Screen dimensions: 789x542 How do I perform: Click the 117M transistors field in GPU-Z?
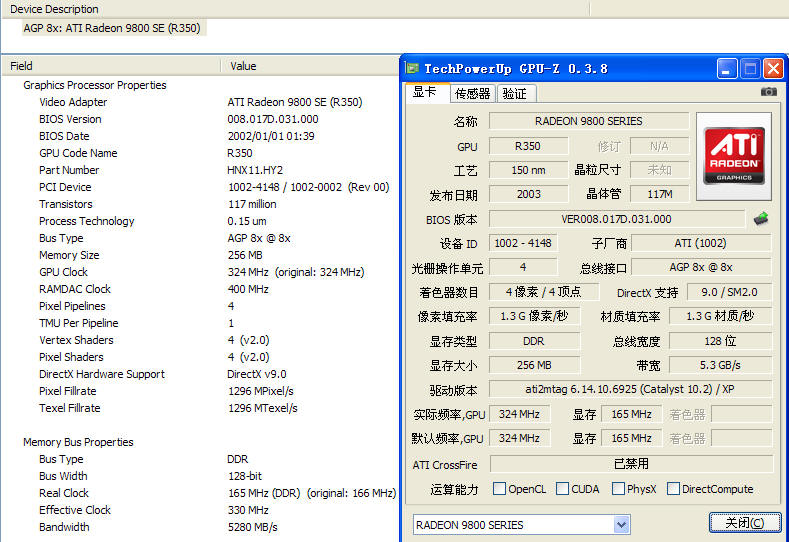660,194
